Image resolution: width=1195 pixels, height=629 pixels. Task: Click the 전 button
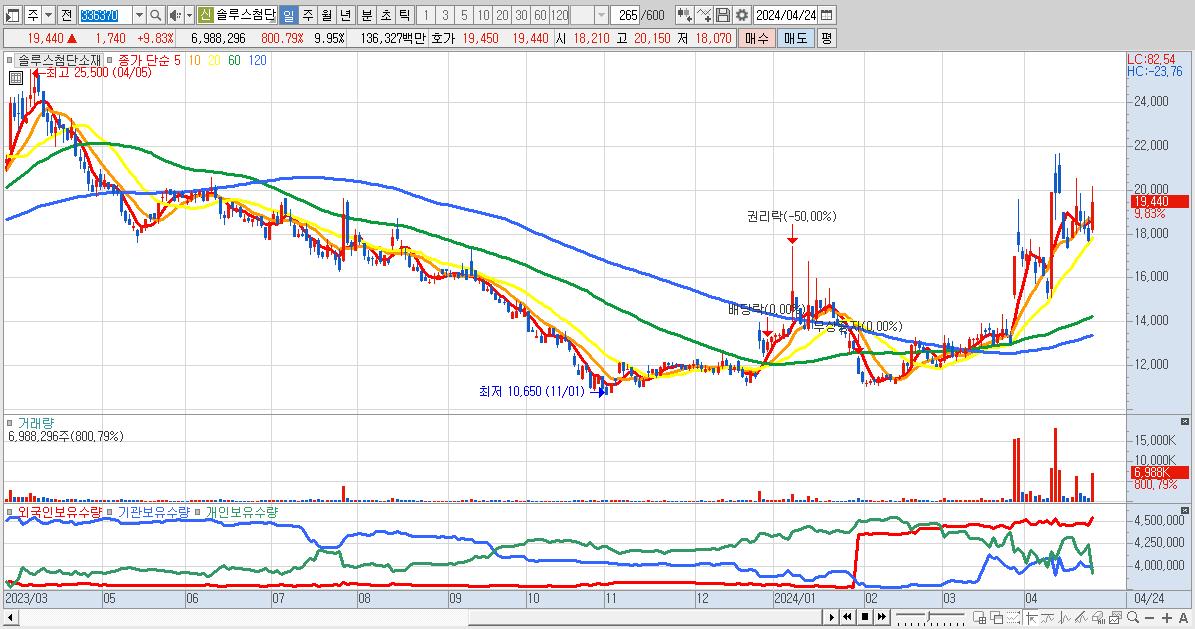(x=66, y=14)
